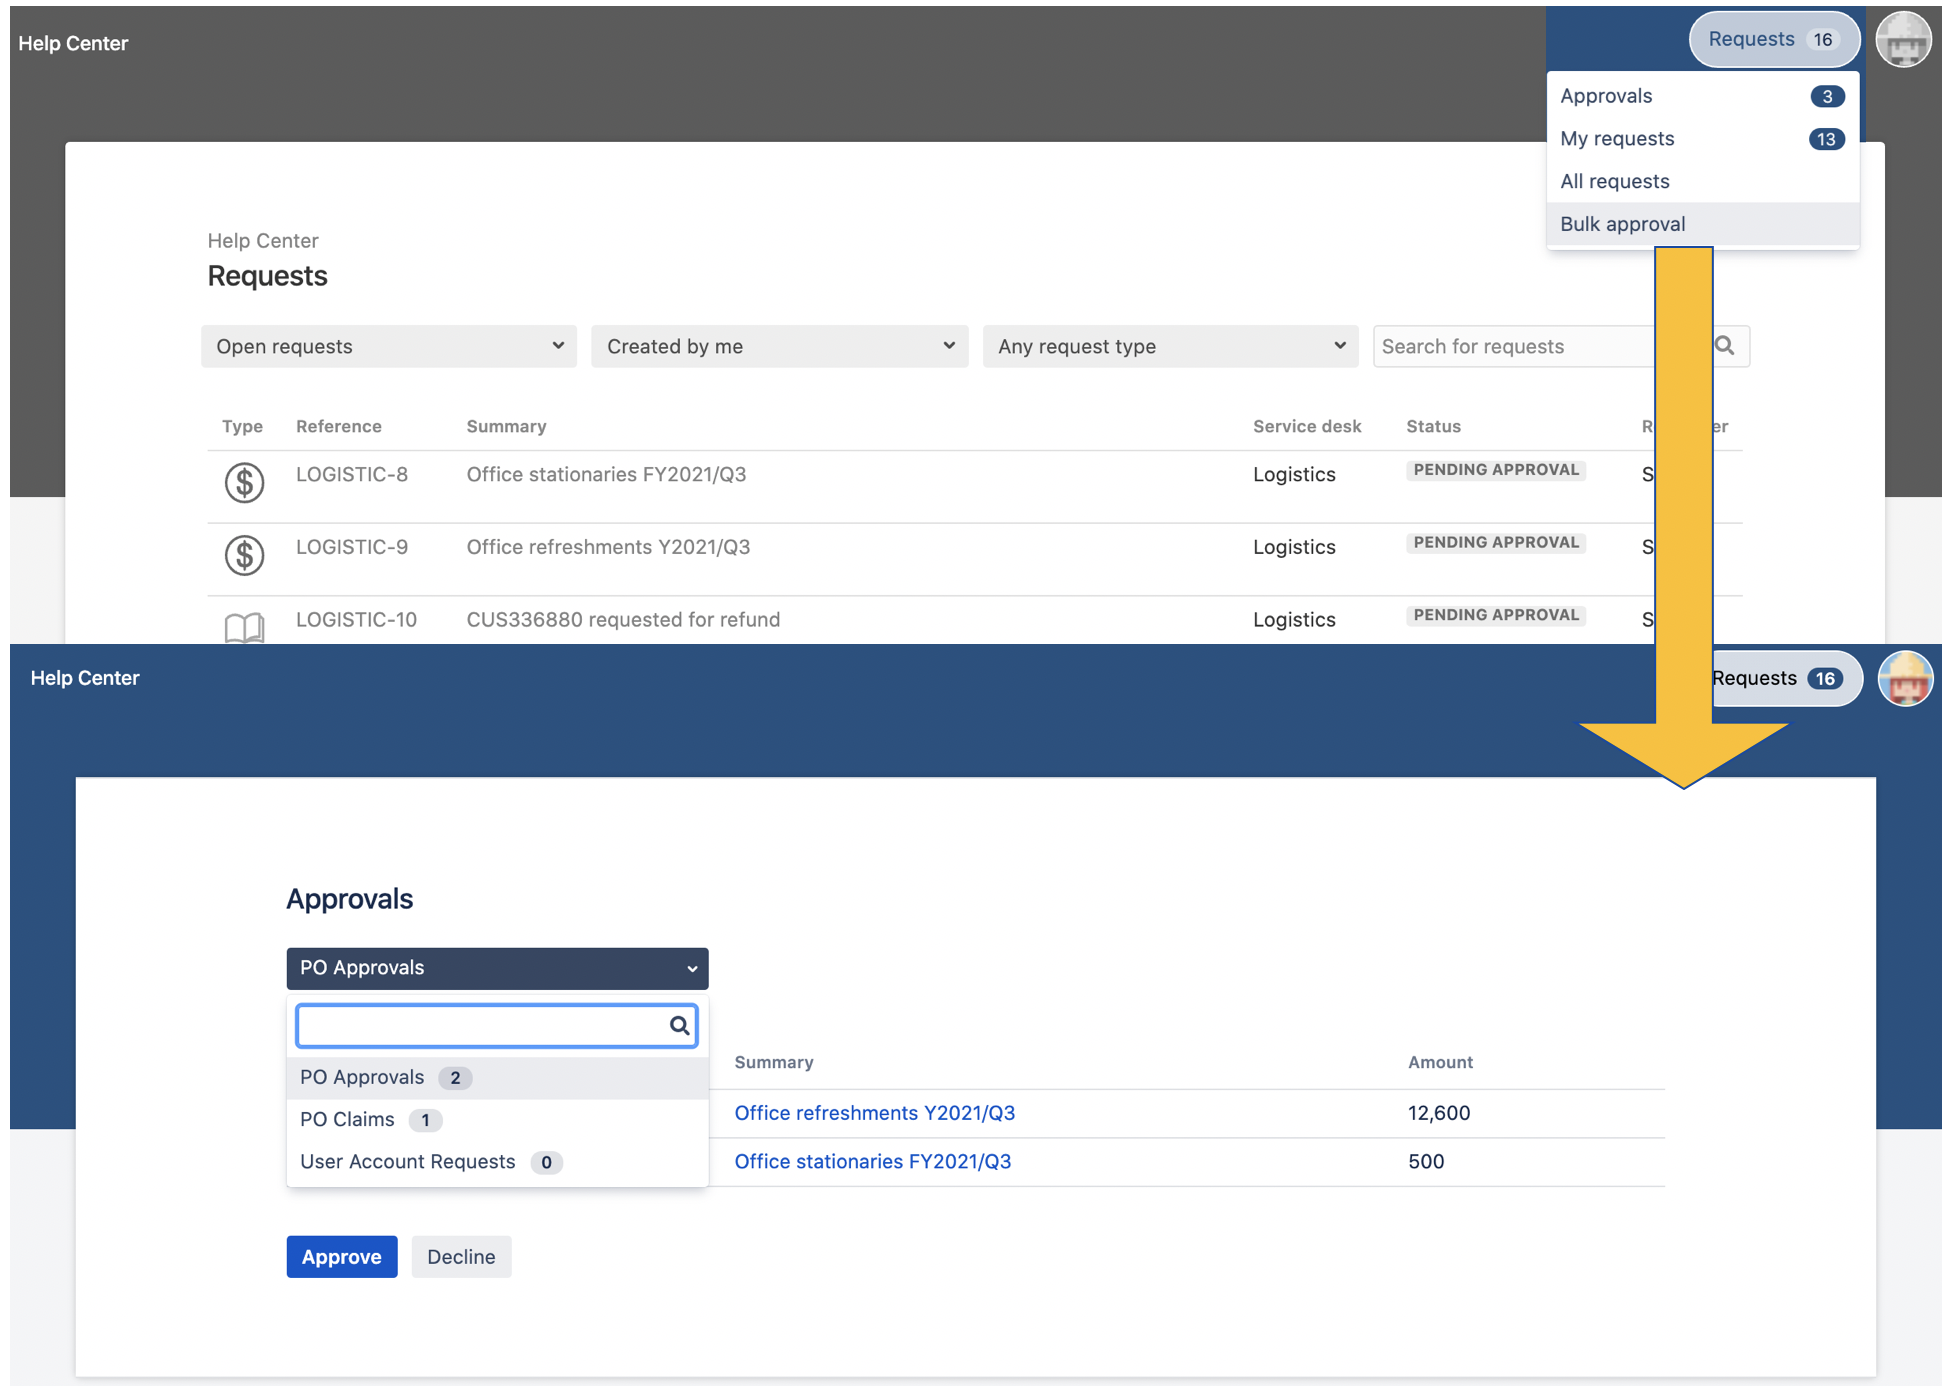Viewport: 1958px width, 1396px height.
Task: Click the dollar icon for LOGISTIC-8
Action: (x=244, y=483)
